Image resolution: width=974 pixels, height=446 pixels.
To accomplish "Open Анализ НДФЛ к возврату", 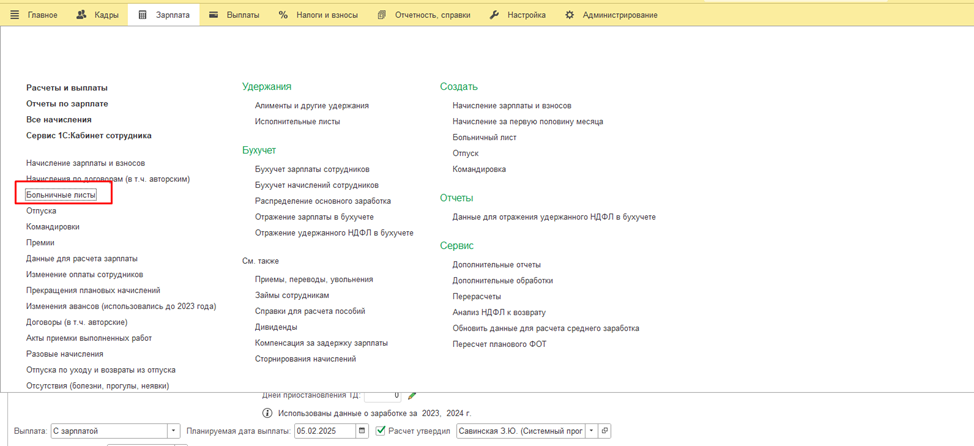I will (x=499, y=312).
